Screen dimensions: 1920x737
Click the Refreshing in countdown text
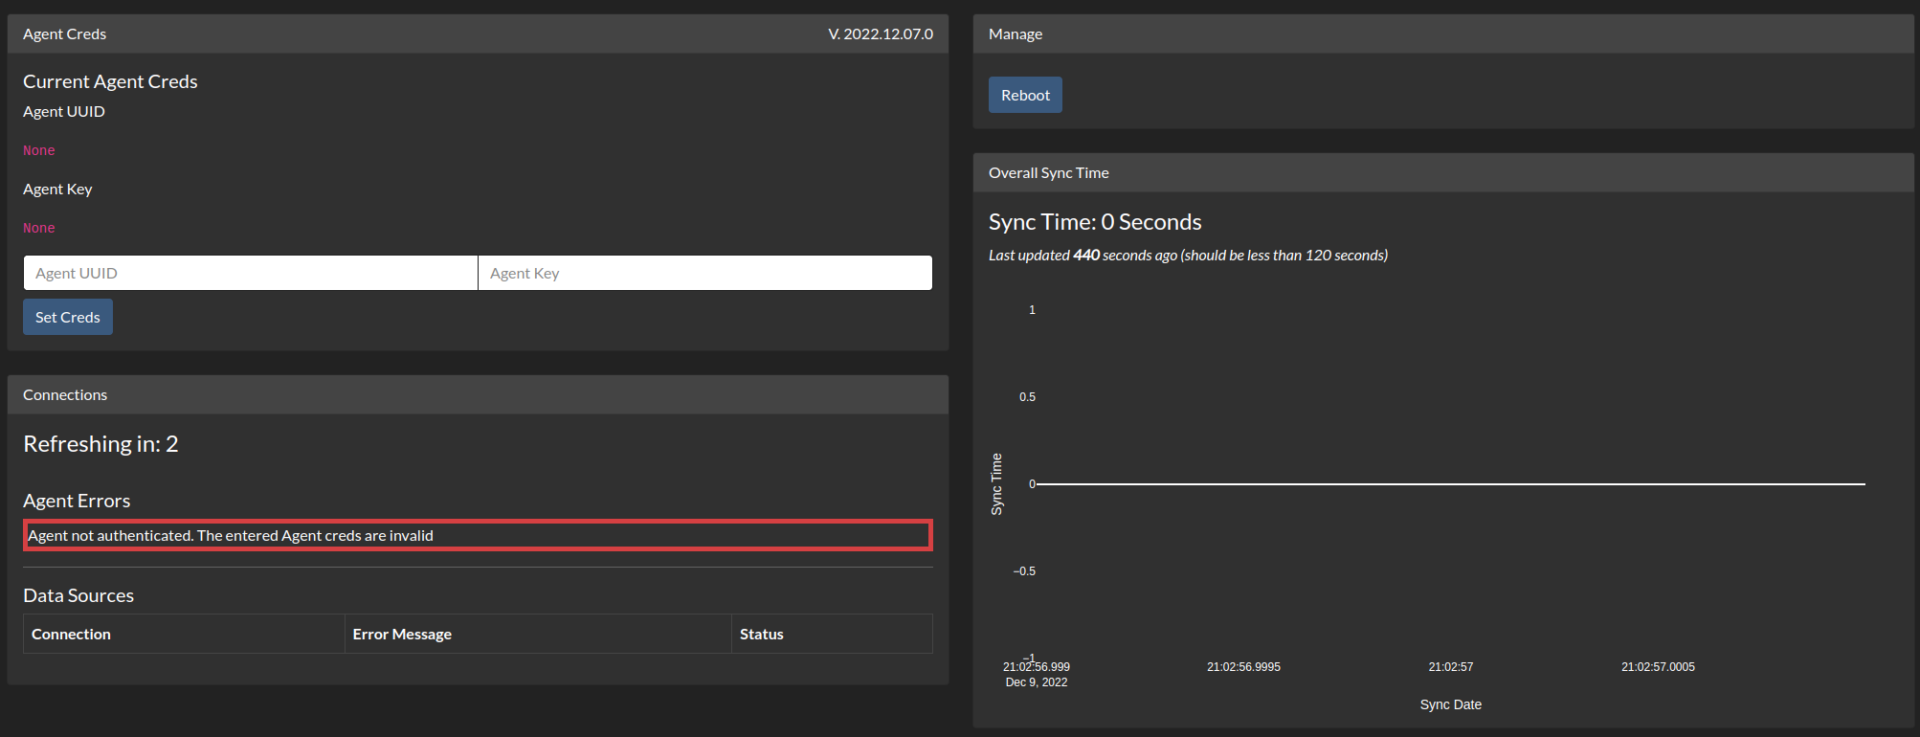pos(100,444)
